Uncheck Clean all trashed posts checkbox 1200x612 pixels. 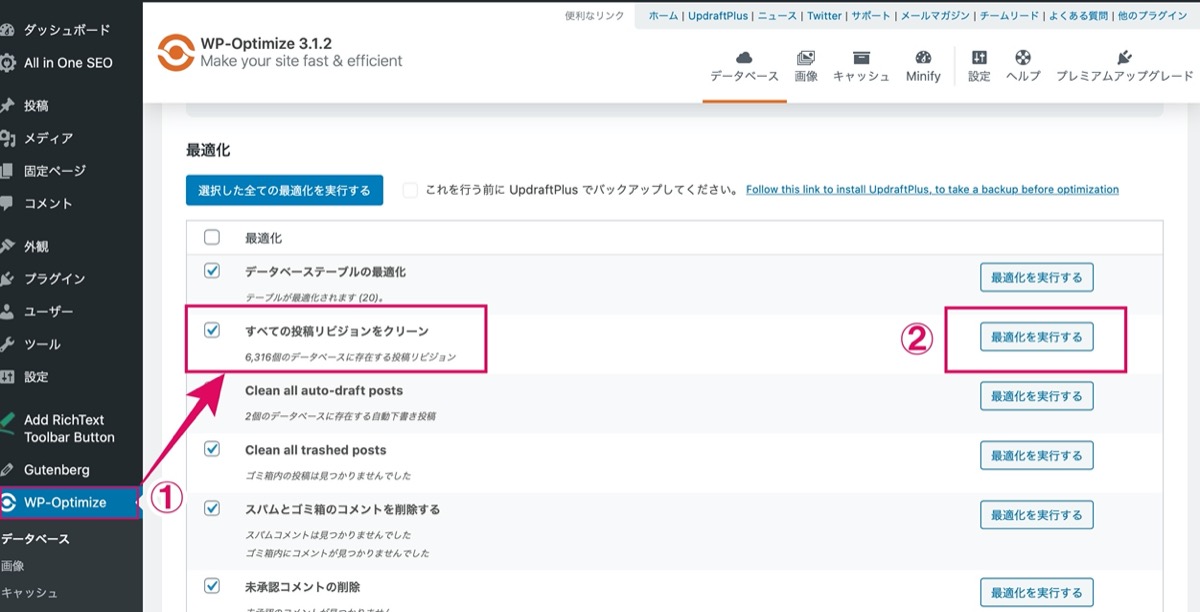coord(212,449)
